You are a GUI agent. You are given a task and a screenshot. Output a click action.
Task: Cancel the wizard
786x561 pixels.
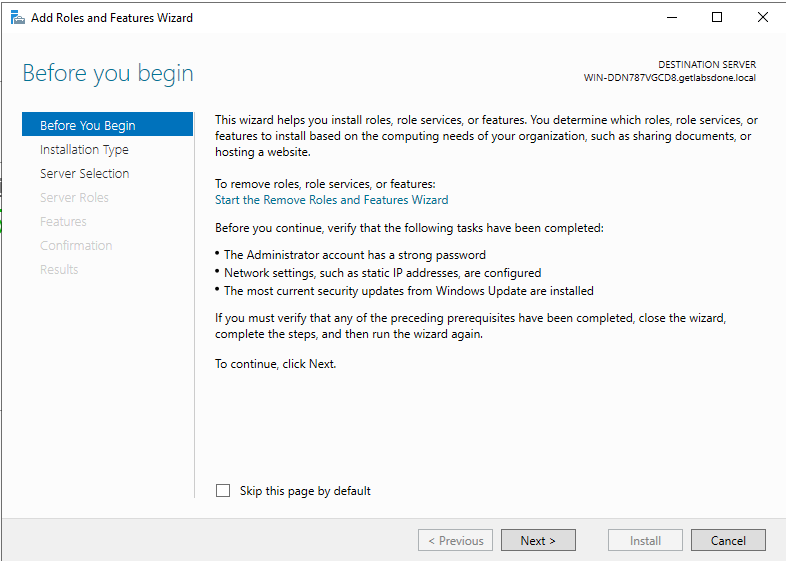tap(728, 540)
